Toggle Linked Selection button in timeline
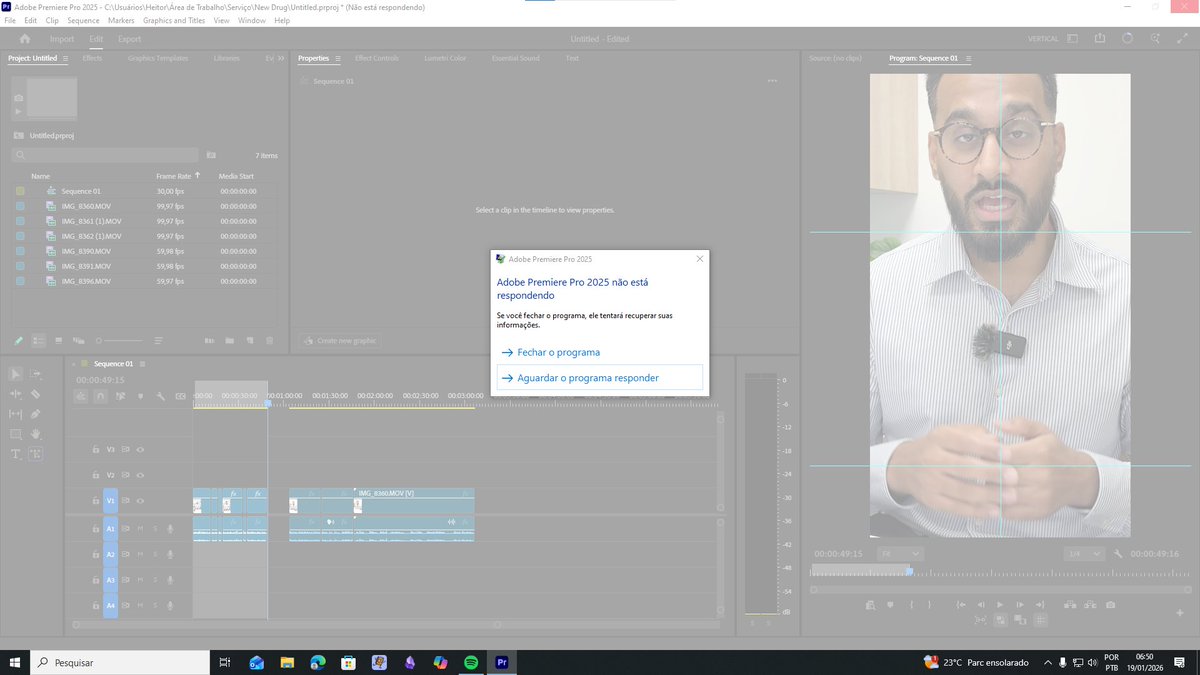Image resolution: width=1200 pixels, height=675 pixels. point(120,396)
